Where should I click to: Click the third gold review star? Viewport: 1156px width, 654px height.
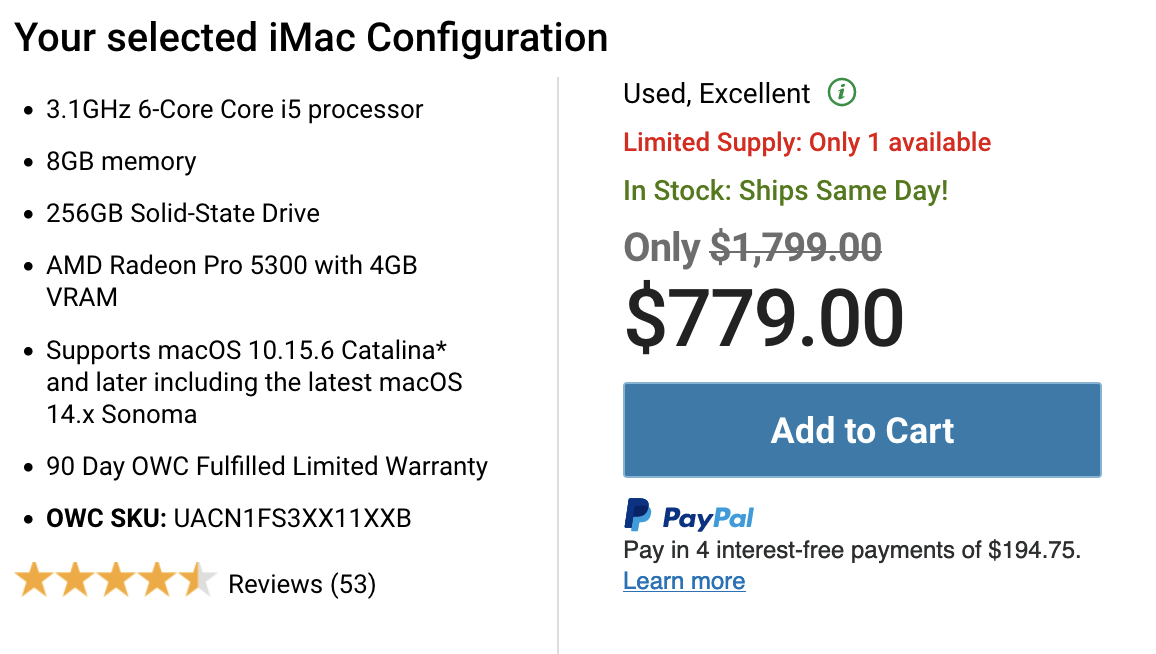[x=116, y=580]
